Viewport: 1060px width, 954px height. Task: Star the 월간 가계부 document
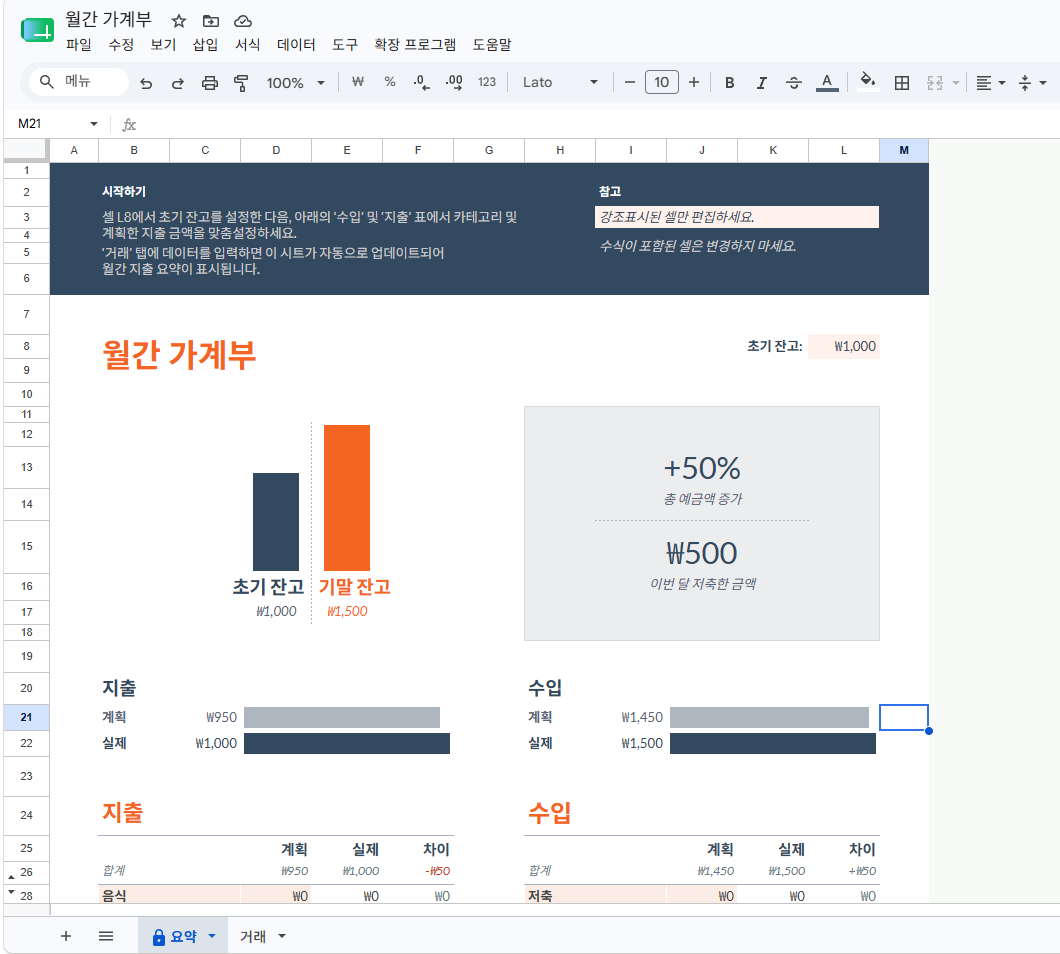click(x=178, y=21)
